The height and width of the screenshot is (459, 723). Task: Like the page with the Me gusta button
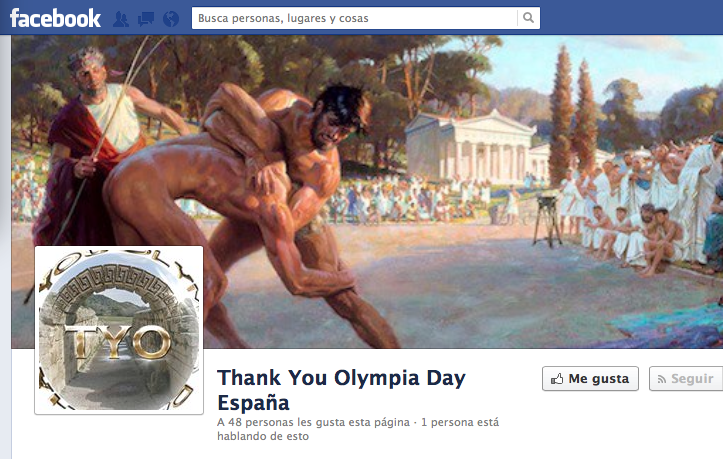(590, 379)
